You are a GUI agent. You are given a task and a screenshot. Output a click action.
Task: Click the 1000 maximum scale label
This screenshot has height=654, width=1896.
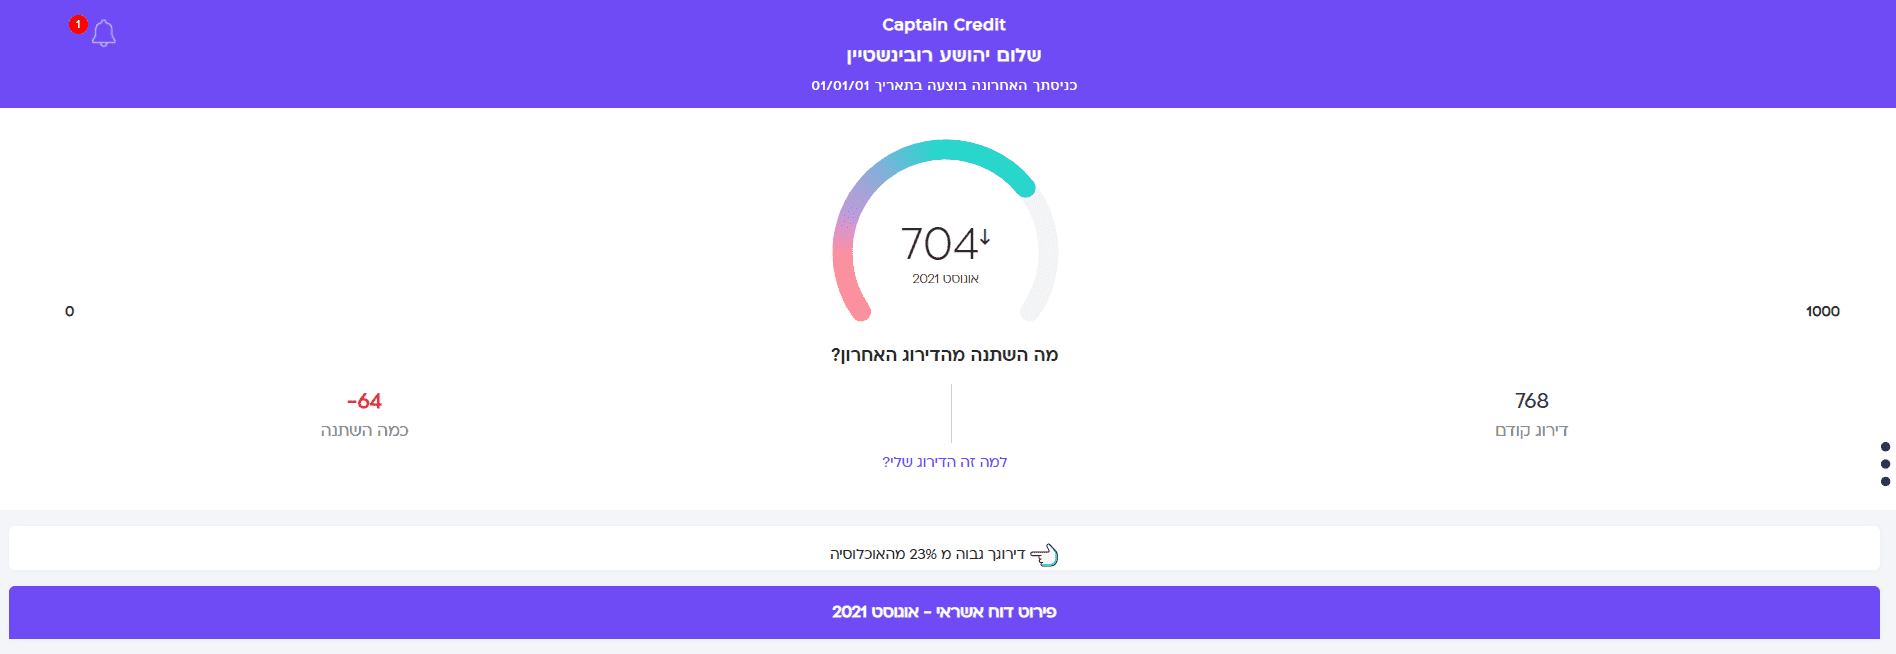pyautogui.click(x=1822, y=311)
